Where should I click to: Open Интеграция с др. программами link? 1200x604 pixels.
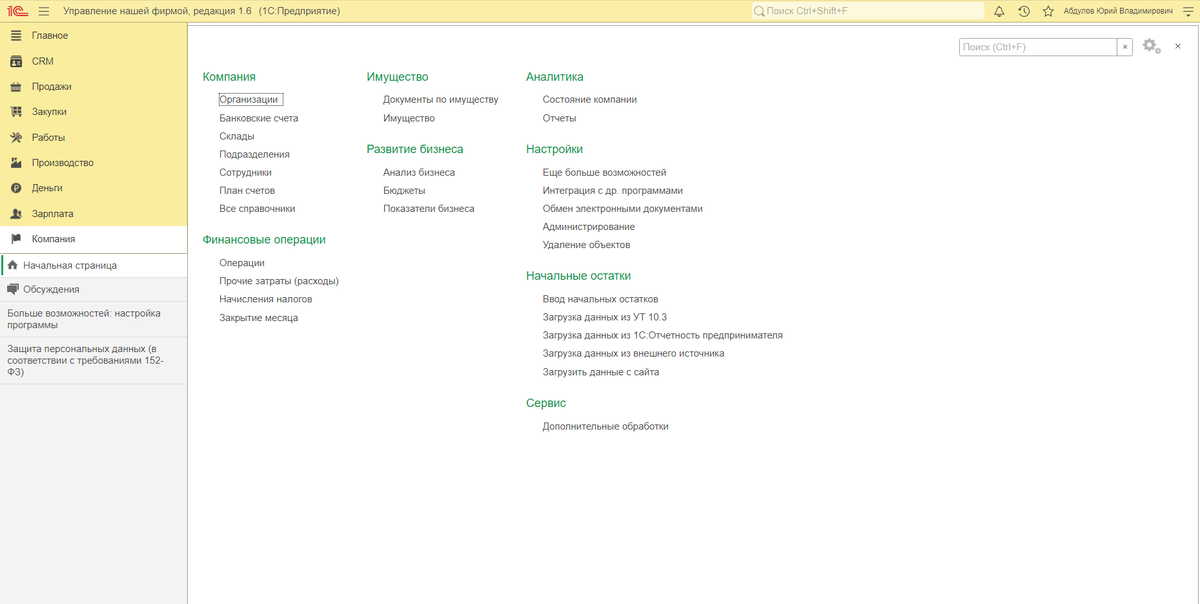613,190
